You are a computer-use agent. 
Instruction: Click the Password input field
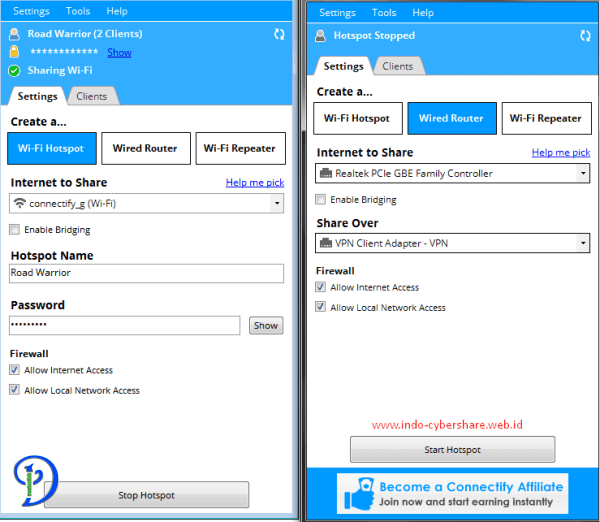pyautogui.click(x=125, y=325)
